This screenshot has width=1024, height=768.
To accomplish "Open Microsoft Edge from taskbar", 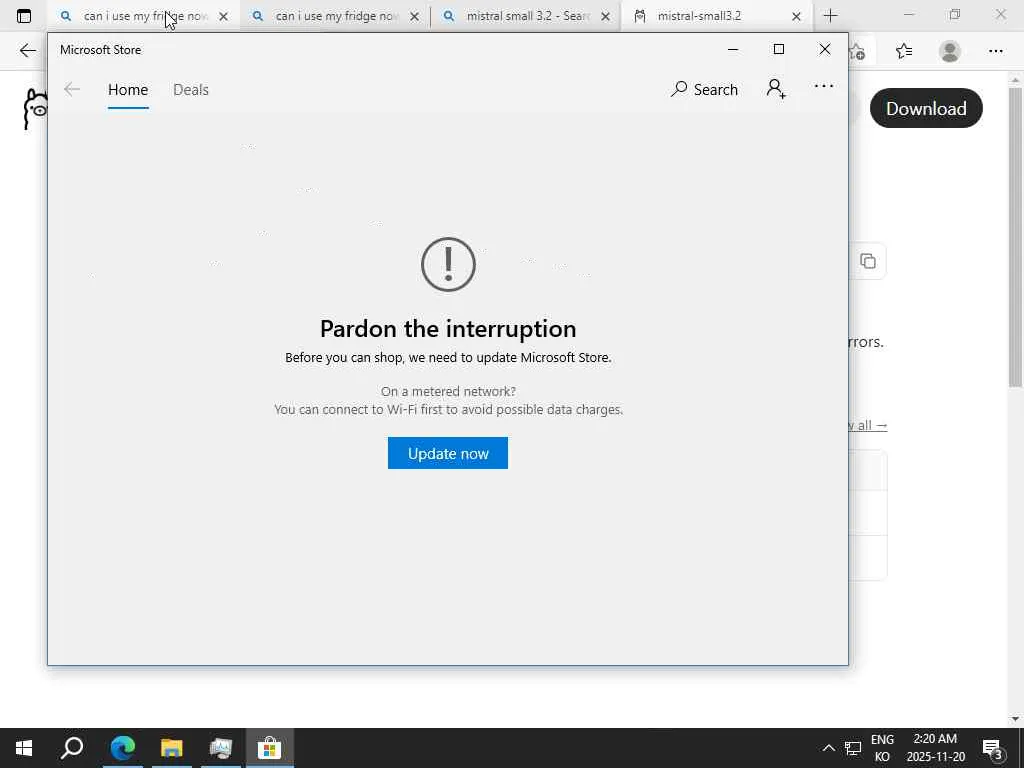I will [122, 748].
